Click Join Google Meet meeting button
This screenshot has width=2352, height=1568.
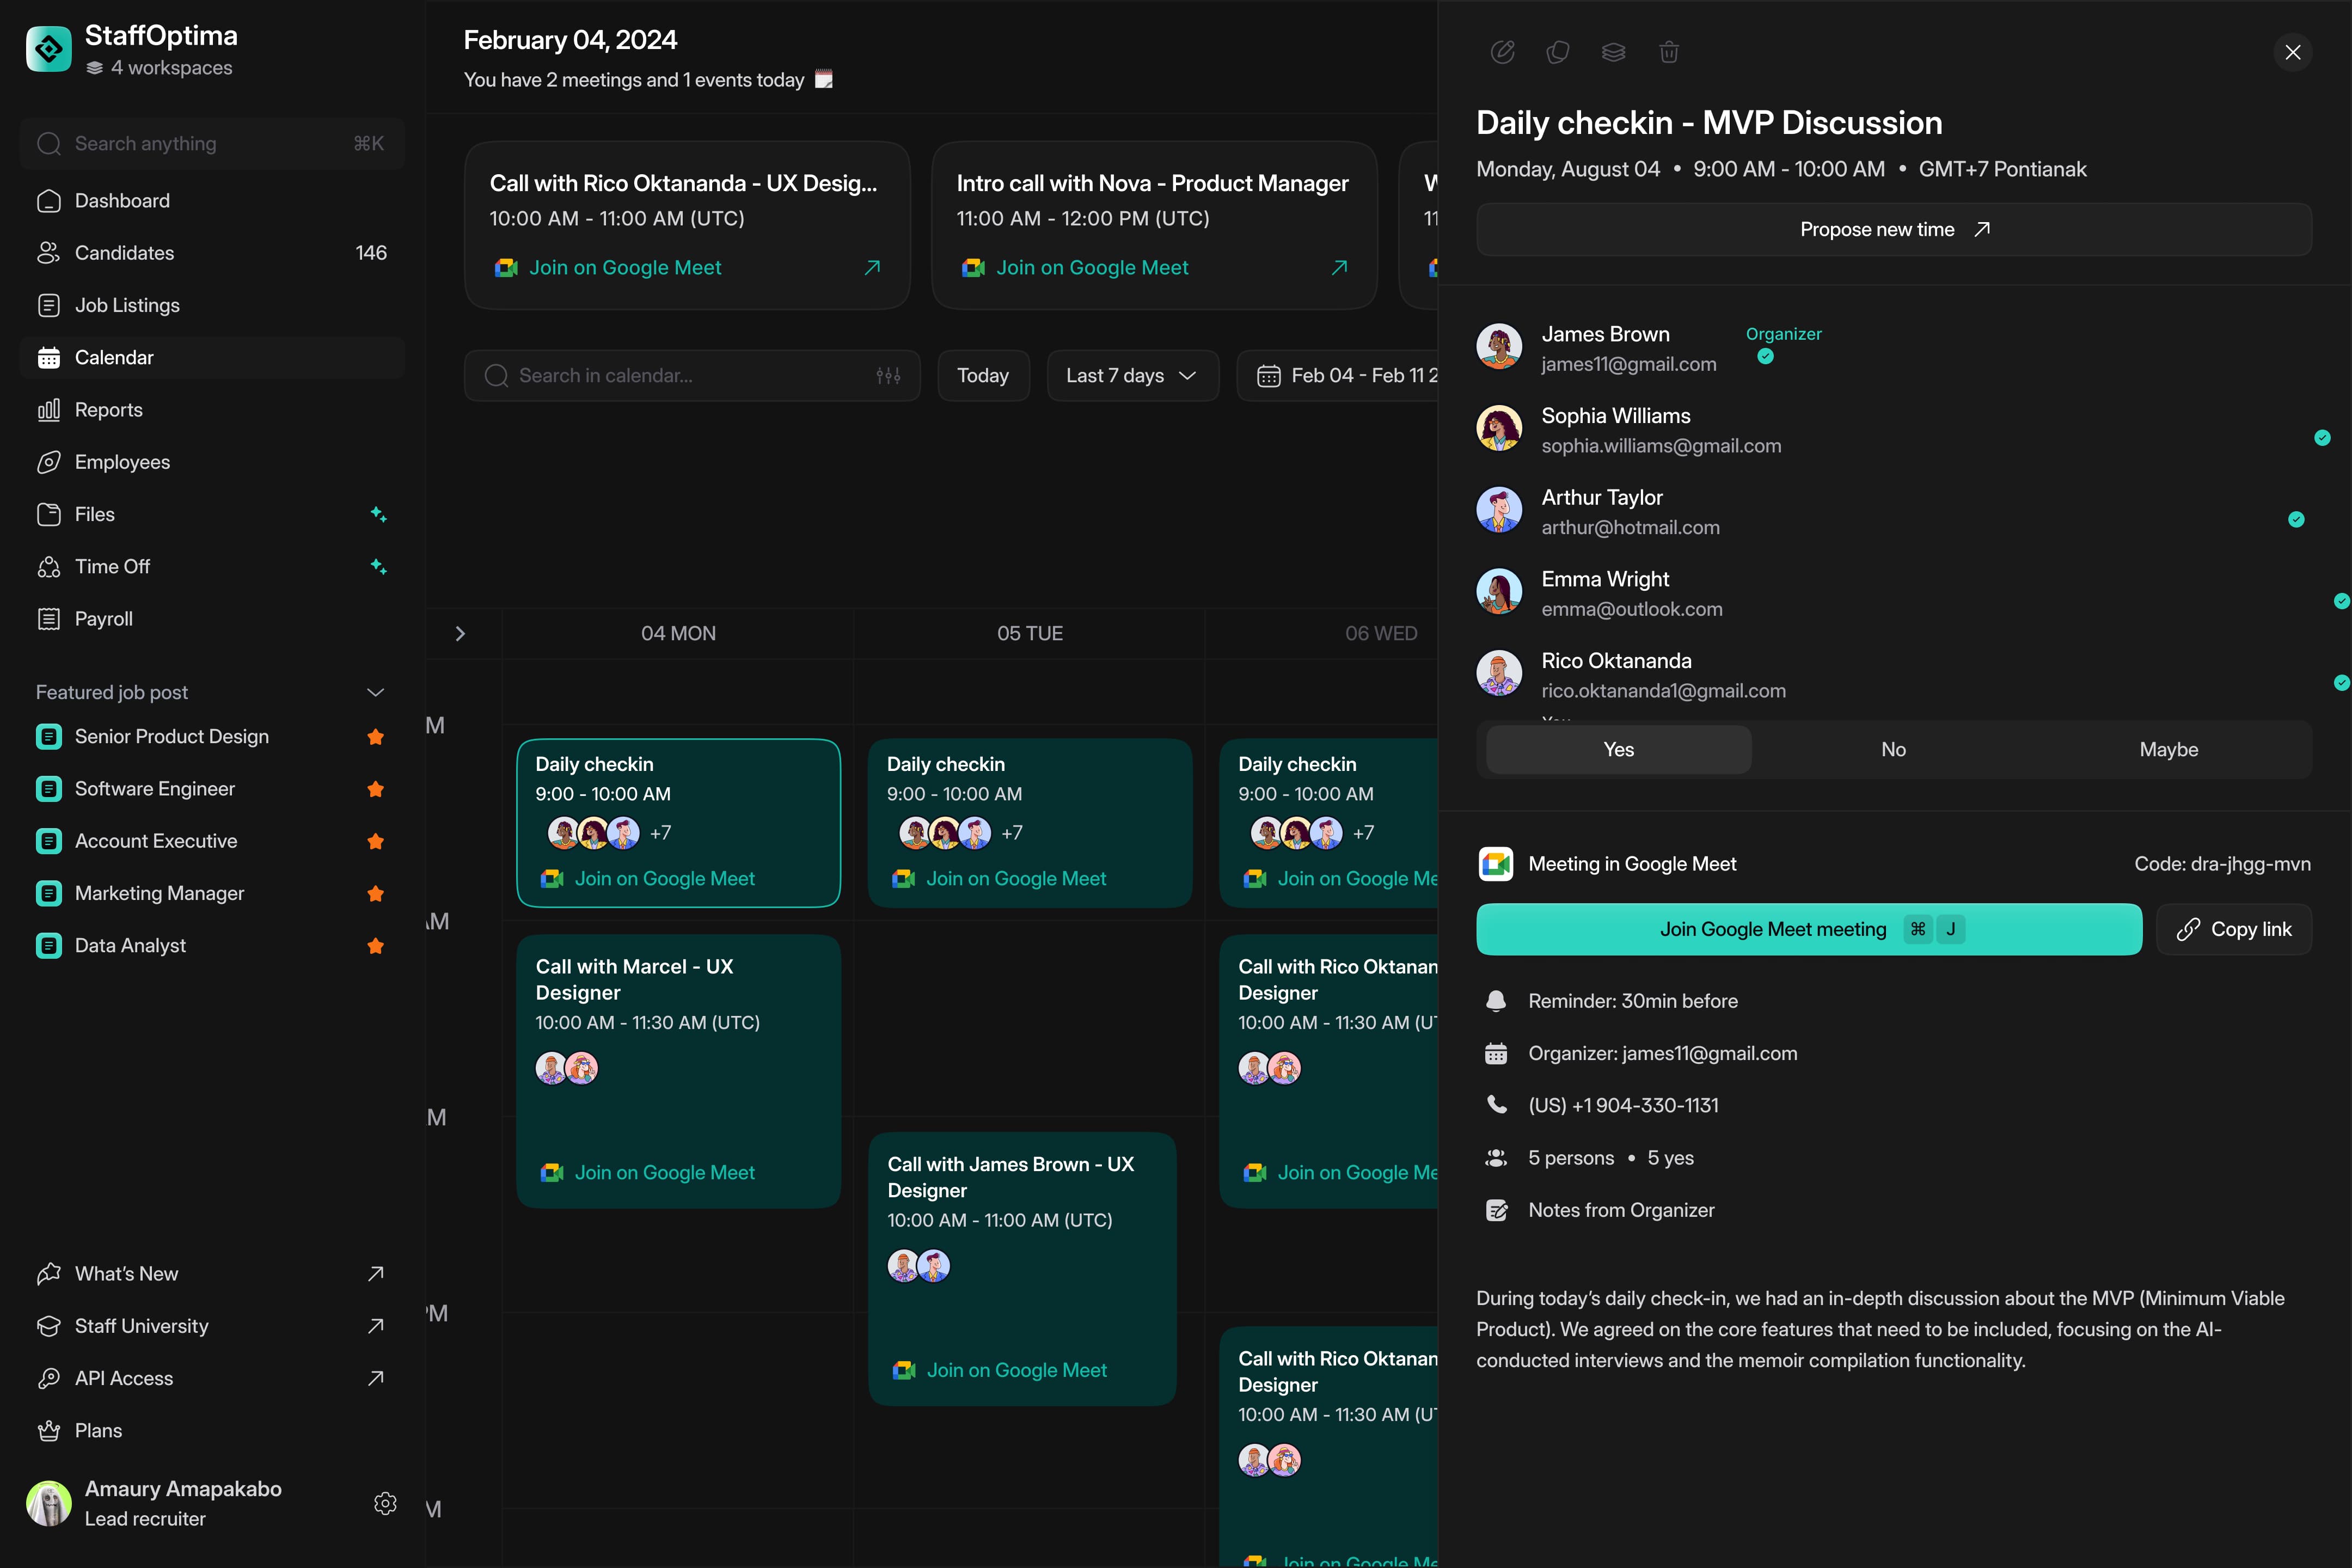coord(1809,930)
